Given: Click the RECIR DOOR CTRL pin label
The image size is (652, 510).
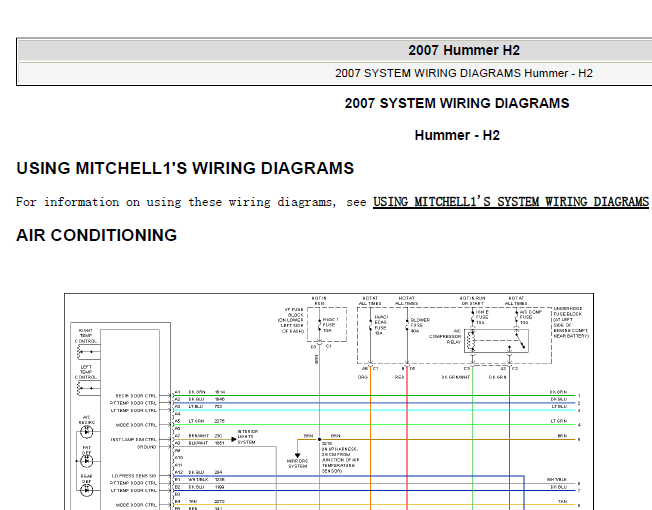Looking at the screenshot, I should 136,396.
